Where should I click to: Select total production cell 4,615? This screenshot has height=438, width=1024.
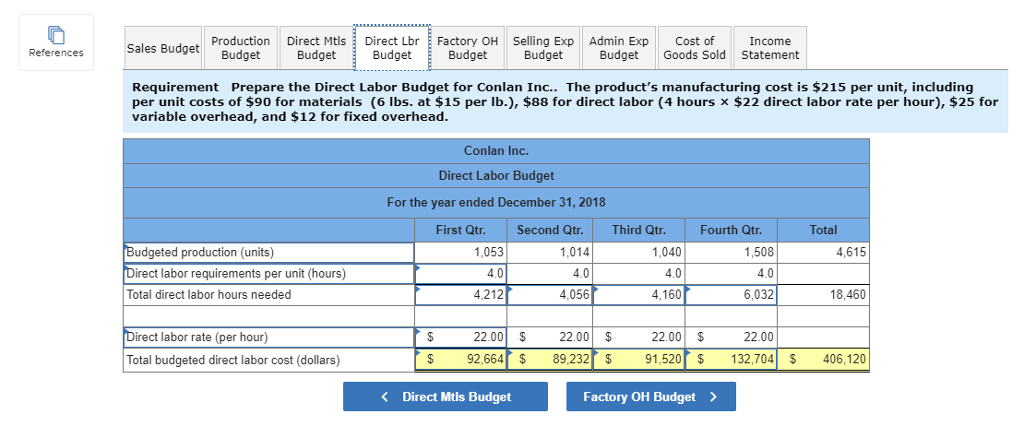coord(823,253)
